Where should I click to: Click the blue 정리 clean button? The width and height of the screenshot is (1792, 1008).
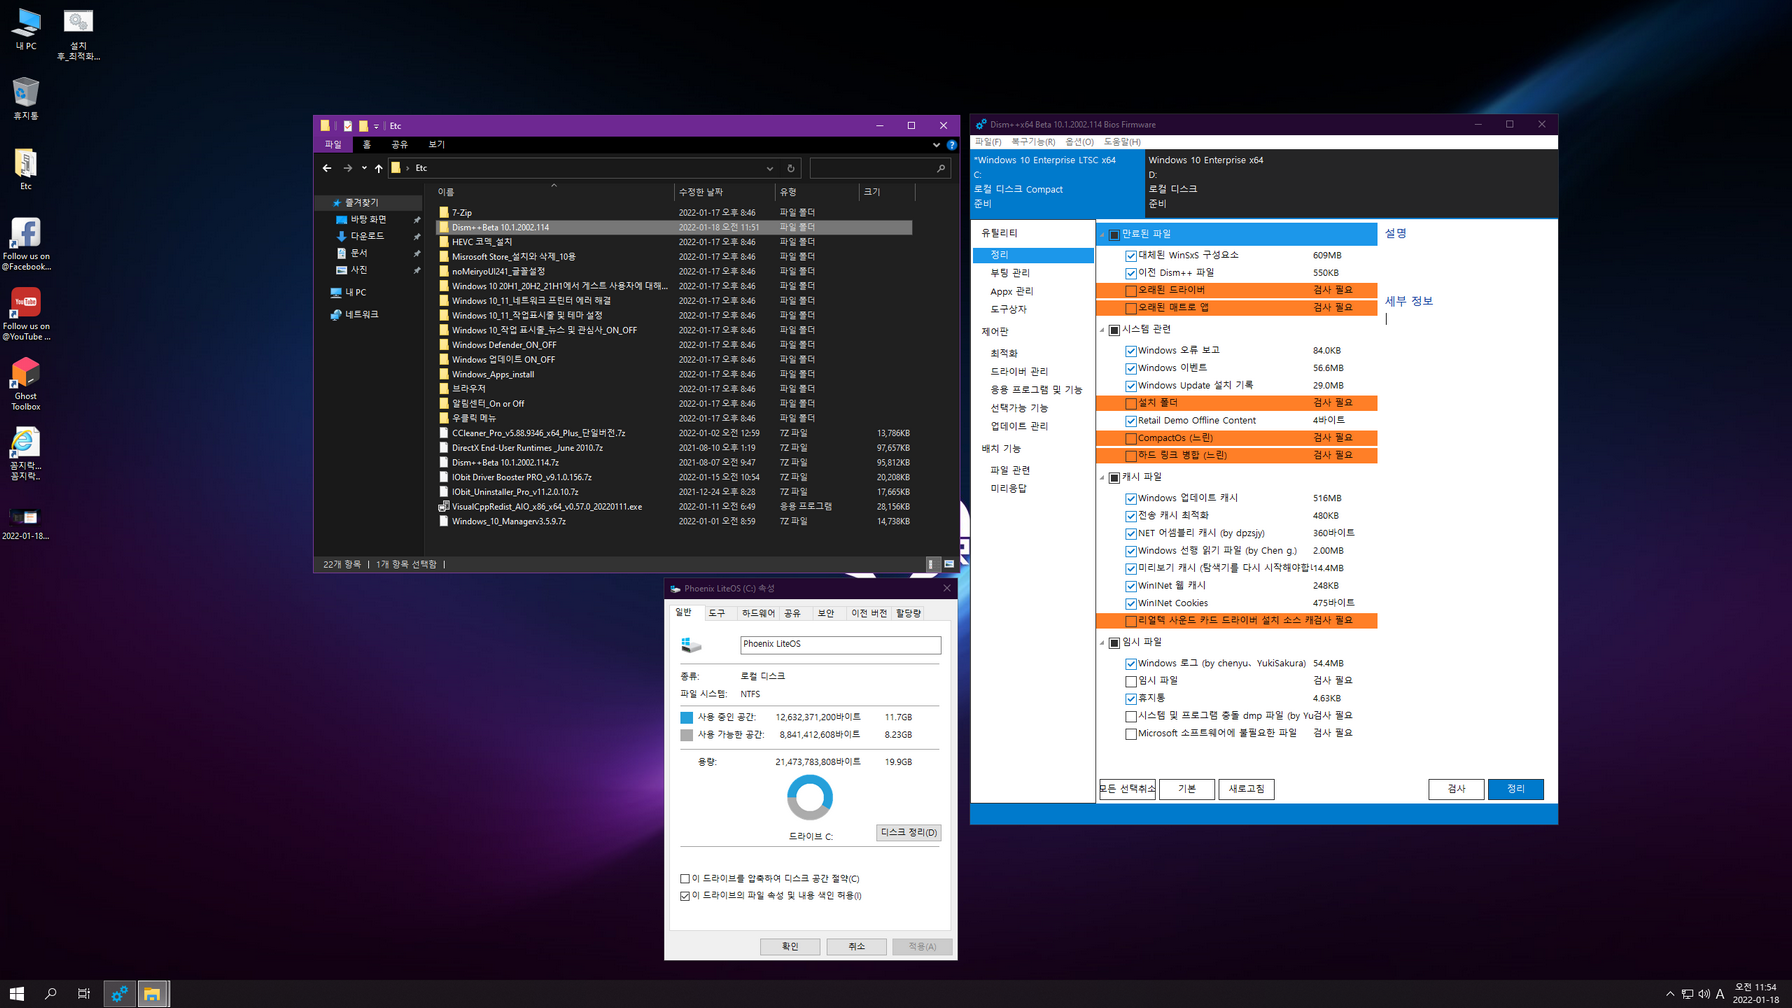[x=1516, y=789]
